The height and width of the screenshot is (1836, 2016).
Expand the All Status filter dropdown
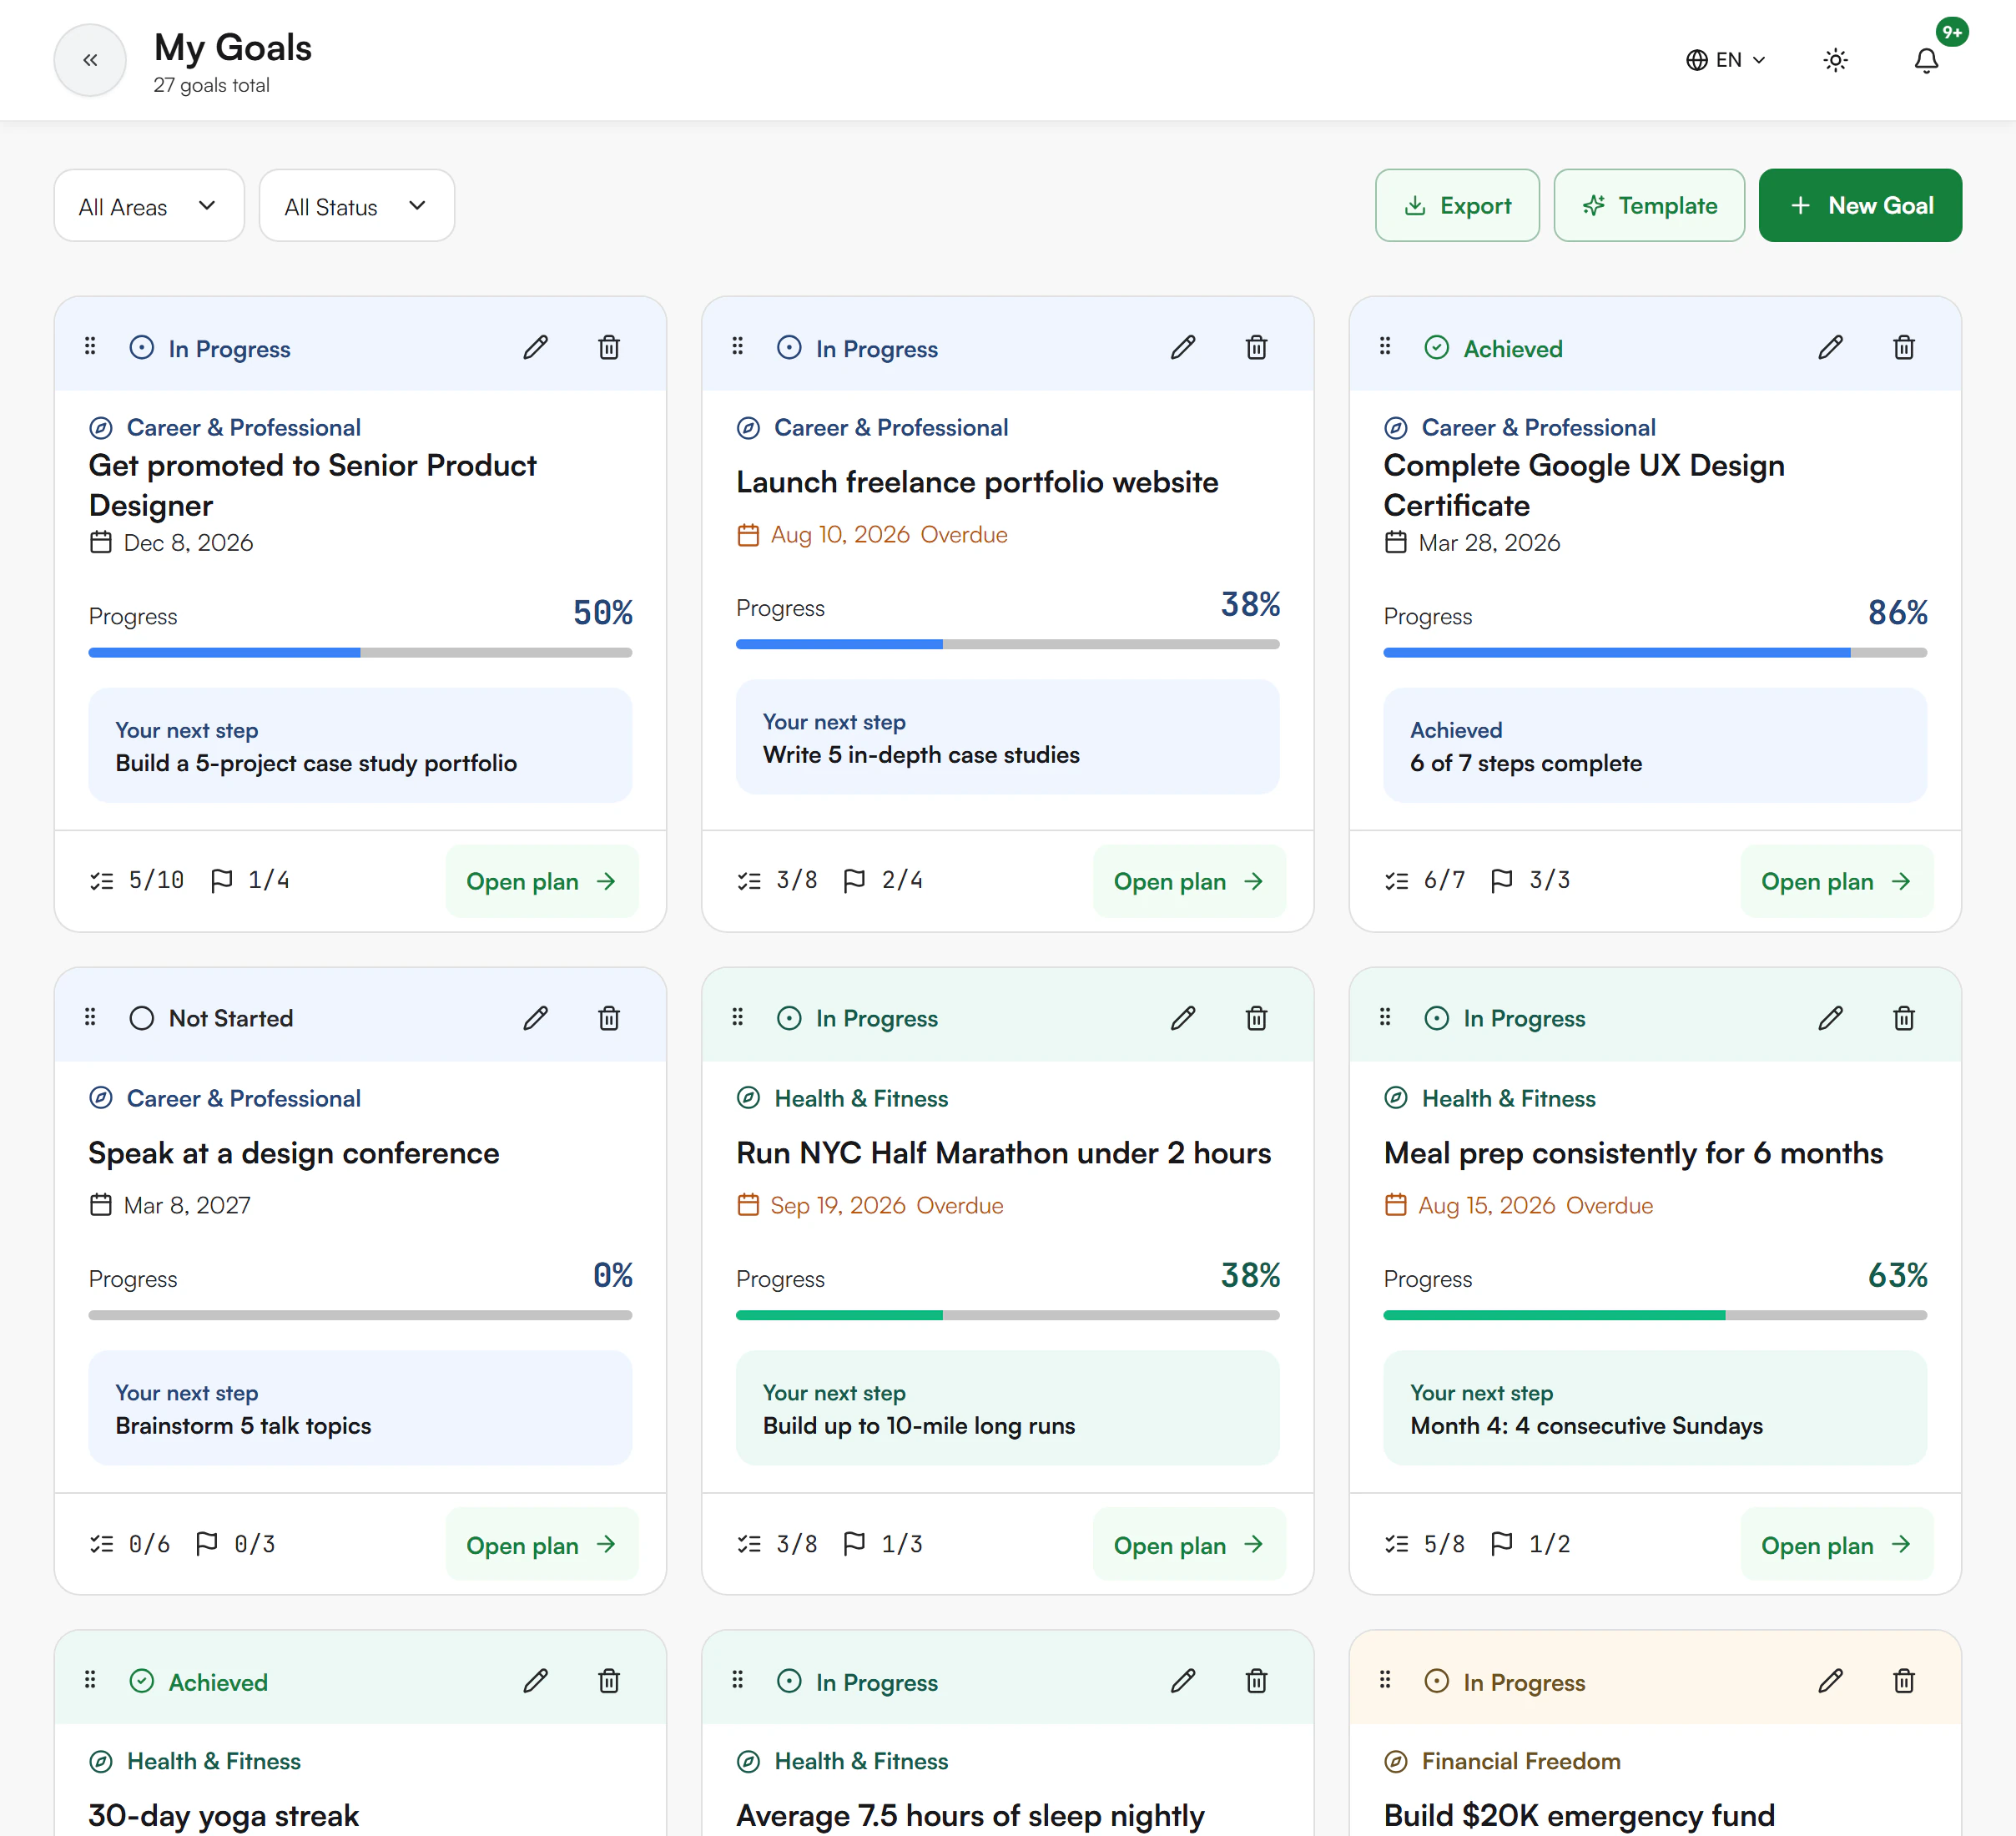tap(357, 206)
